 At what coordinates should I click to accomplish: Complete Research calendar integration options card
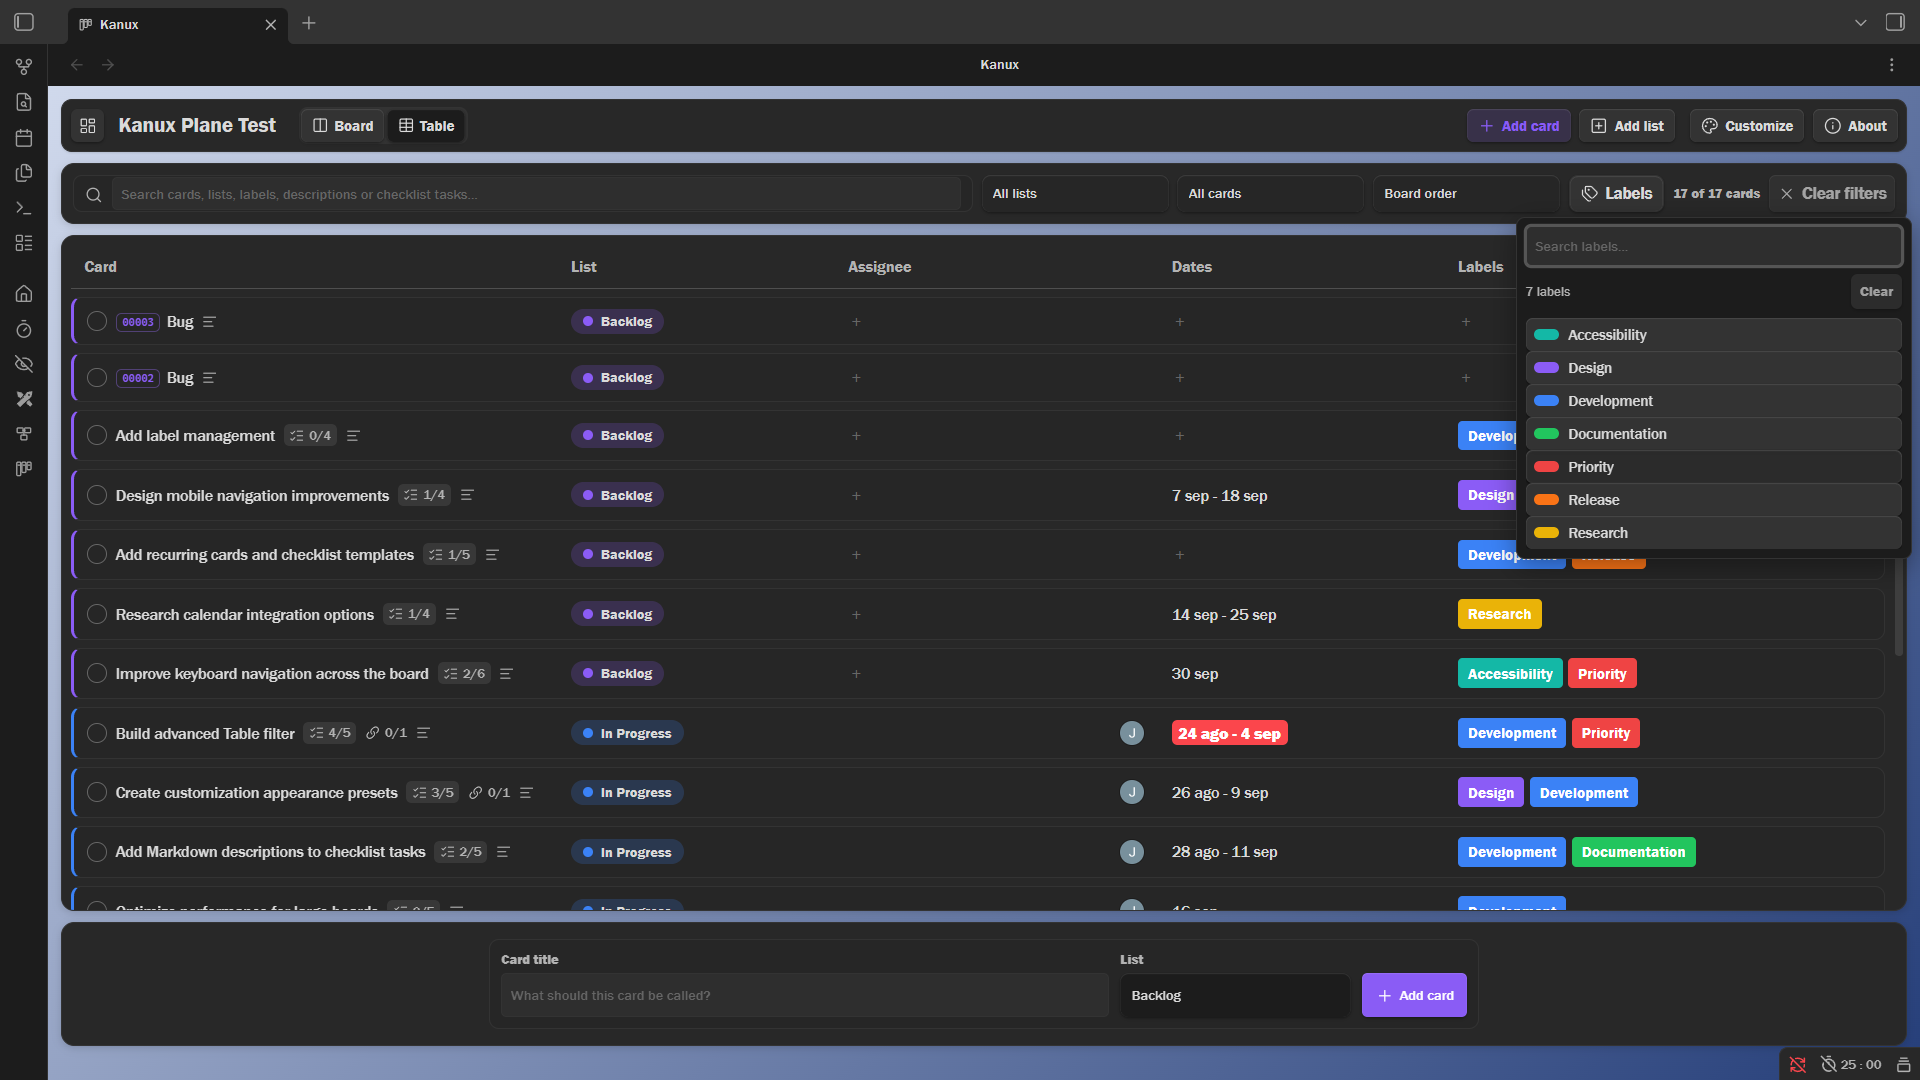click(x=97, y=614)
